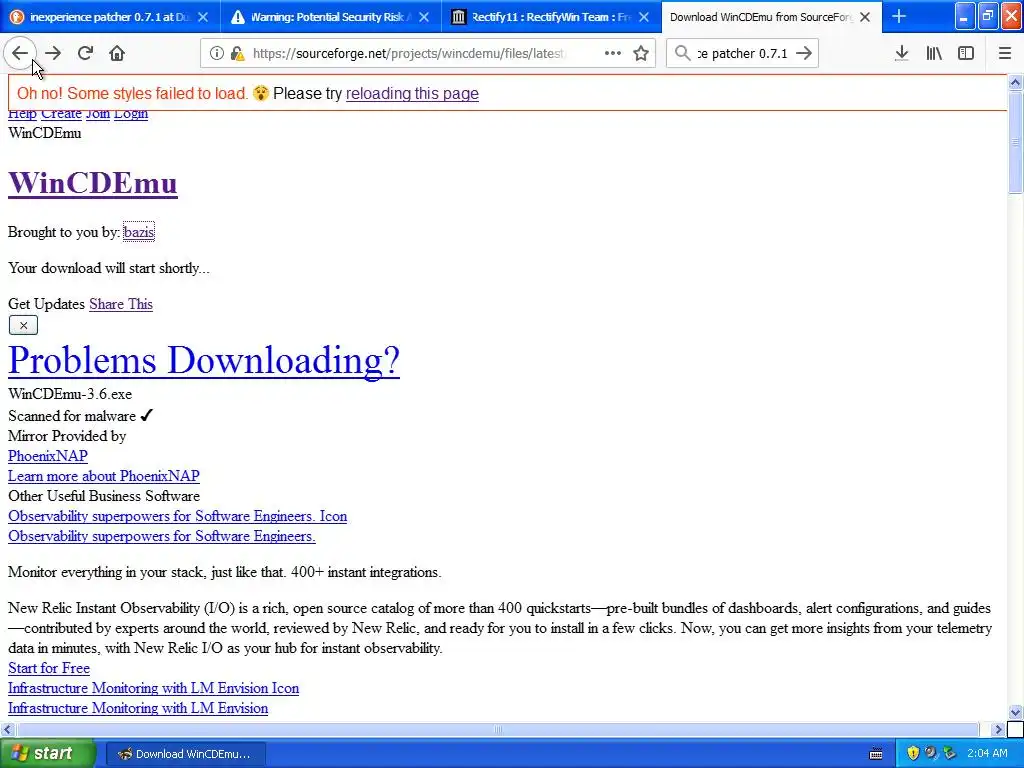This screenshot has height=768, width=1024.
Task: Click the padlock connection security icon
Action: 237,54
